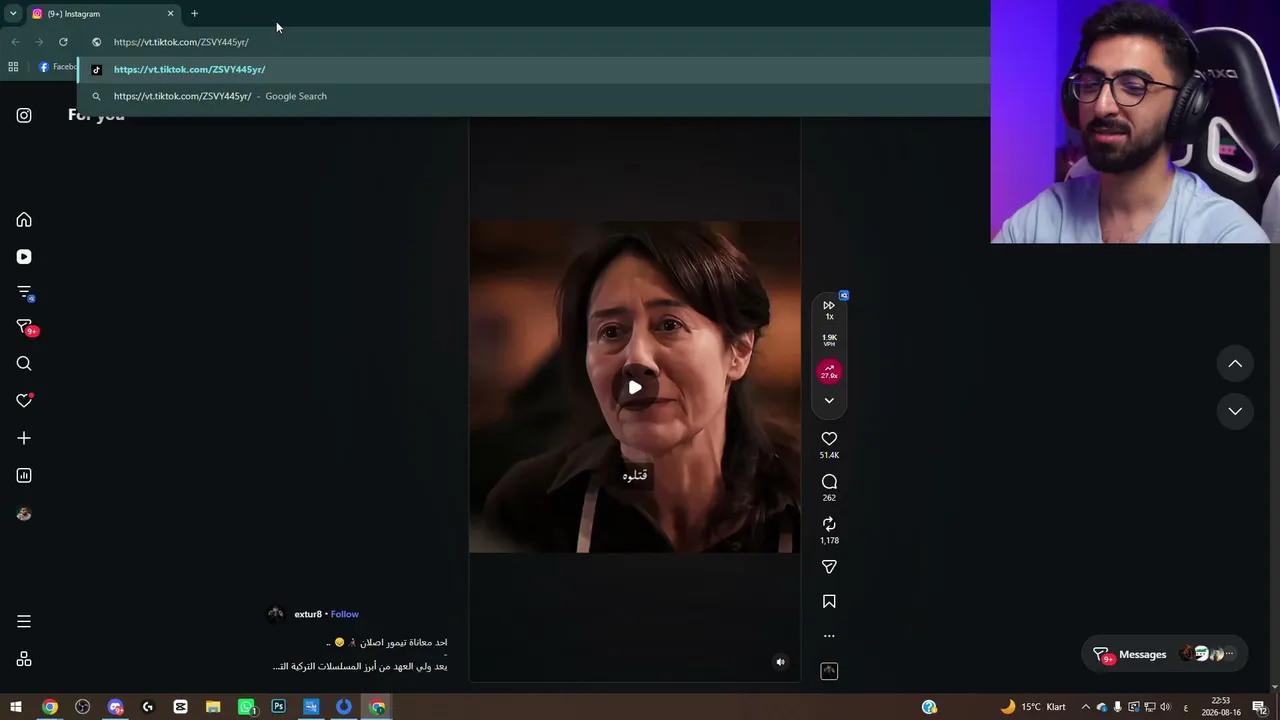Show hidden system tray icons

1085,707
